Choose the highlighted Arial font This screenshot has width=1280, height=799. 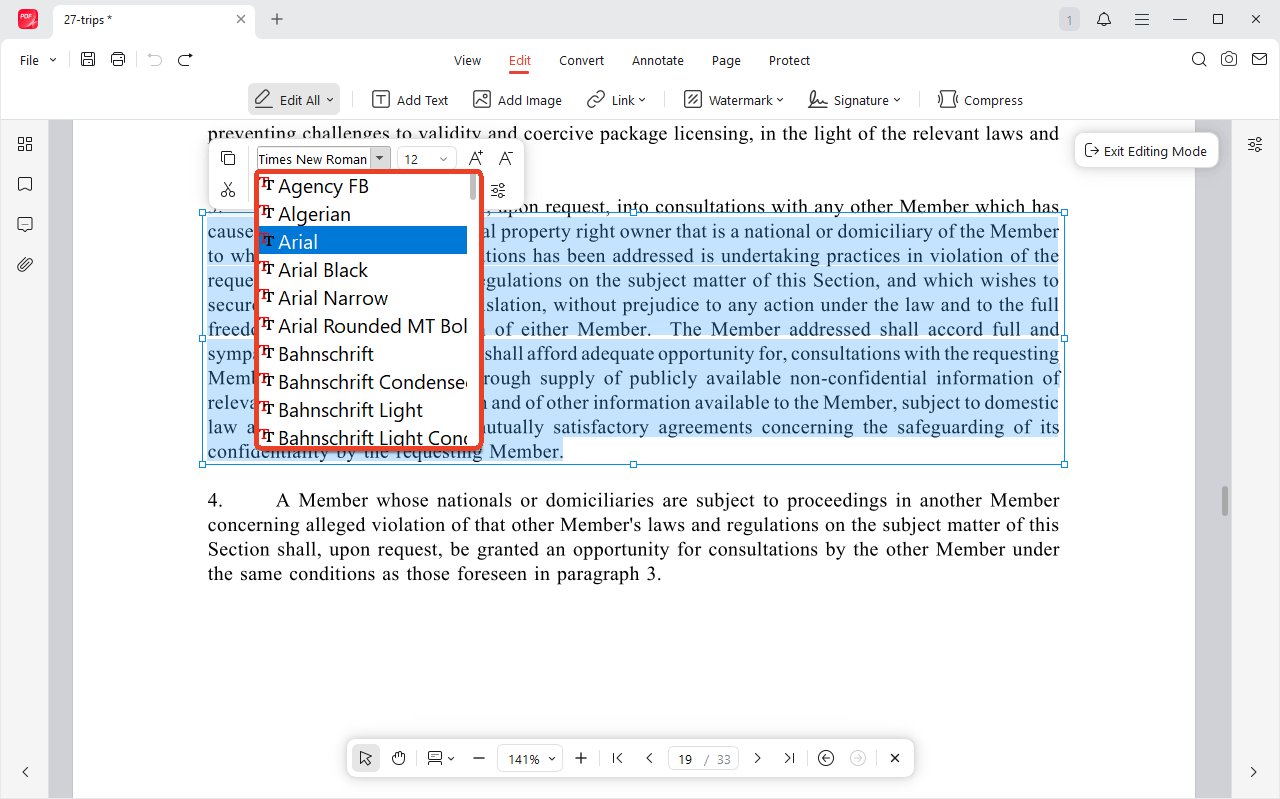(x=363, y=242)
